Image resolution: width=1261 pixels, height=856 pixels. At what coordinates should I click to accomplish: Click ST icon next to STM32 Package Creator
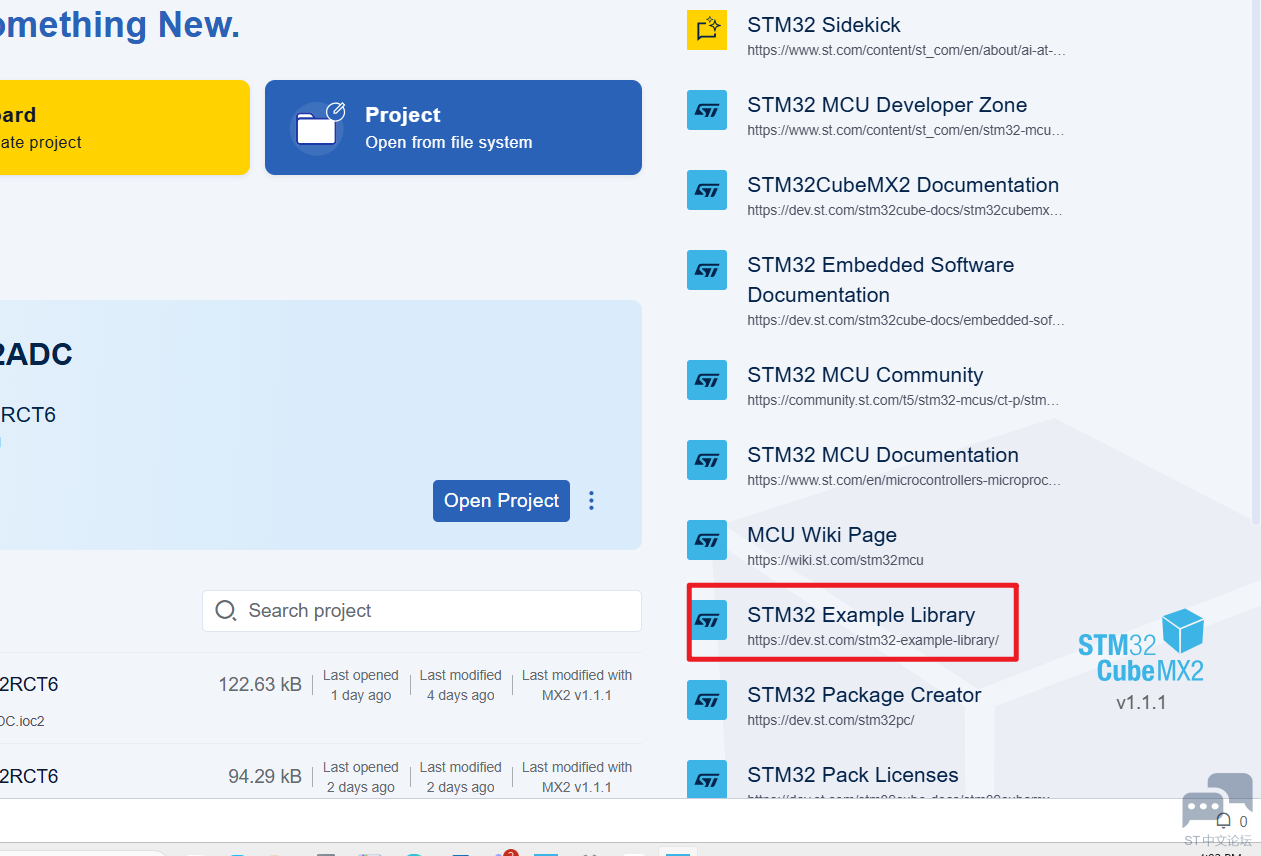click(707, 700)
